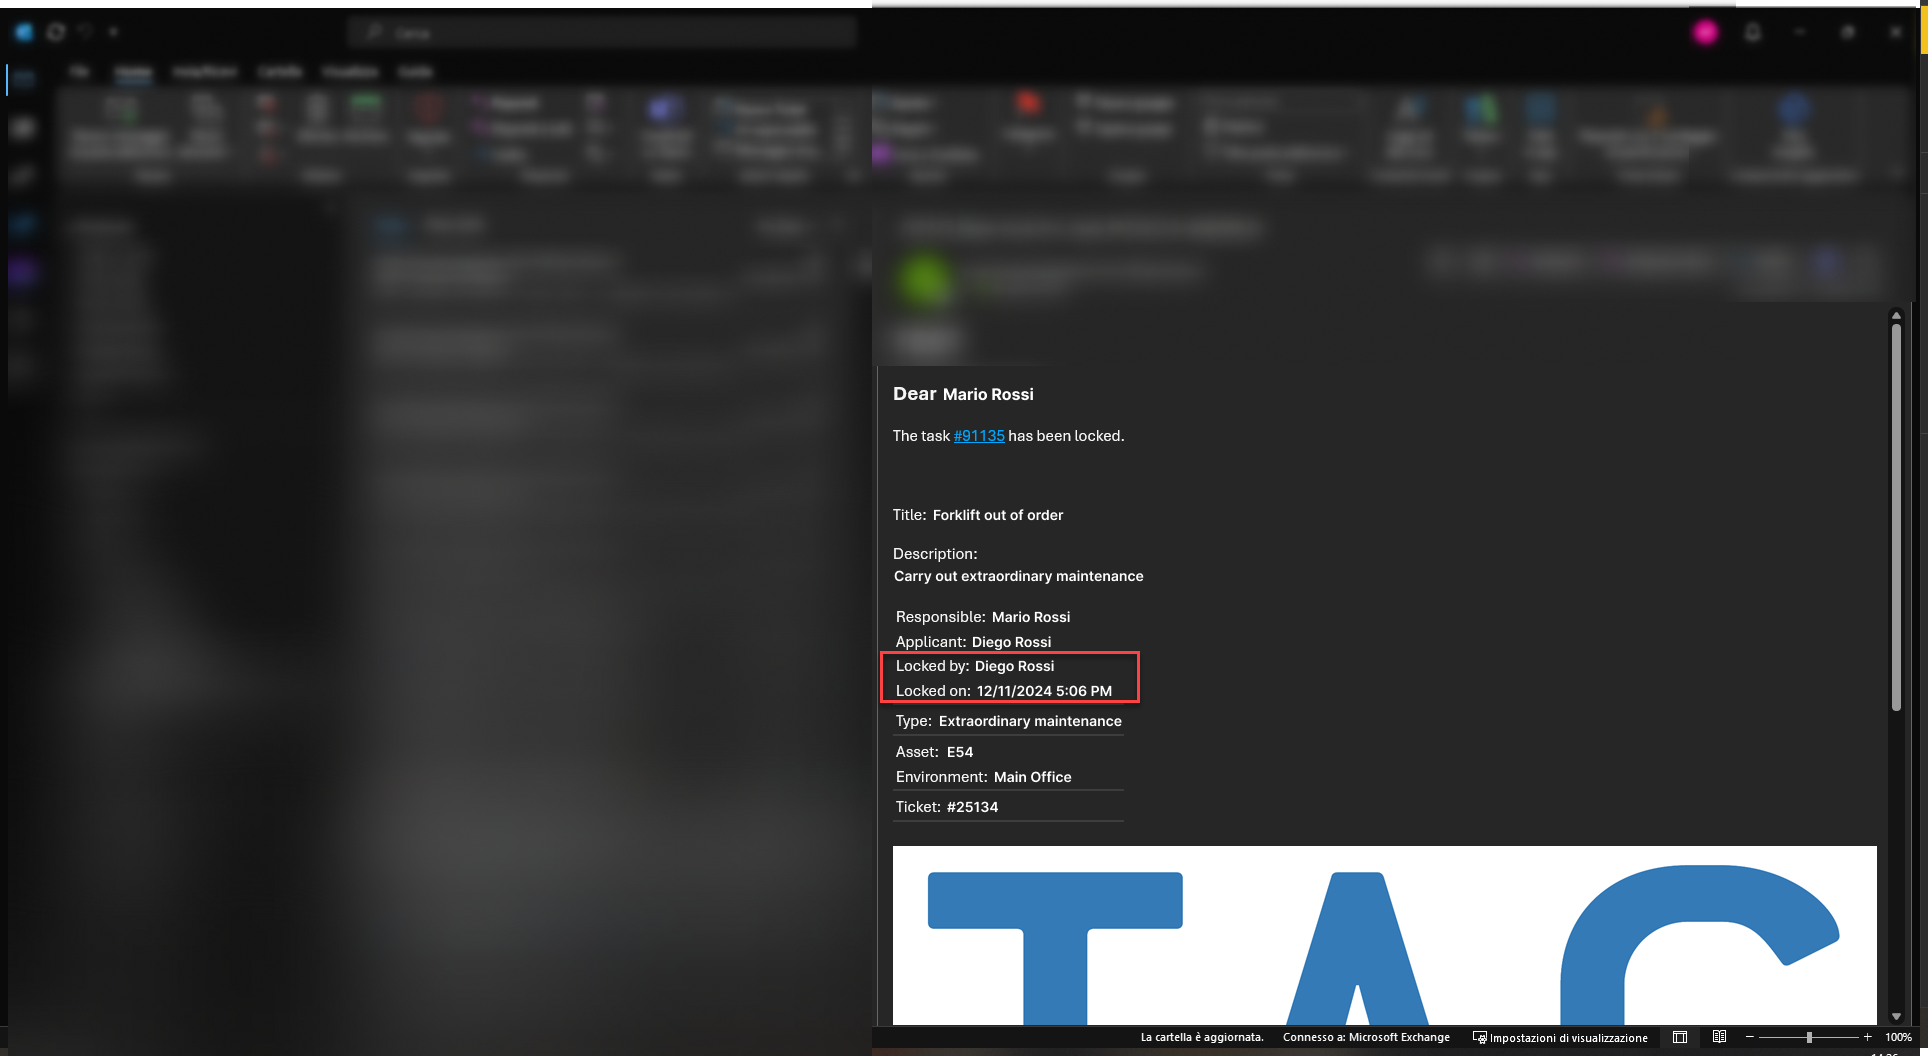
Task: Open the pink account profile avatar
Action: click(1705, 32)
